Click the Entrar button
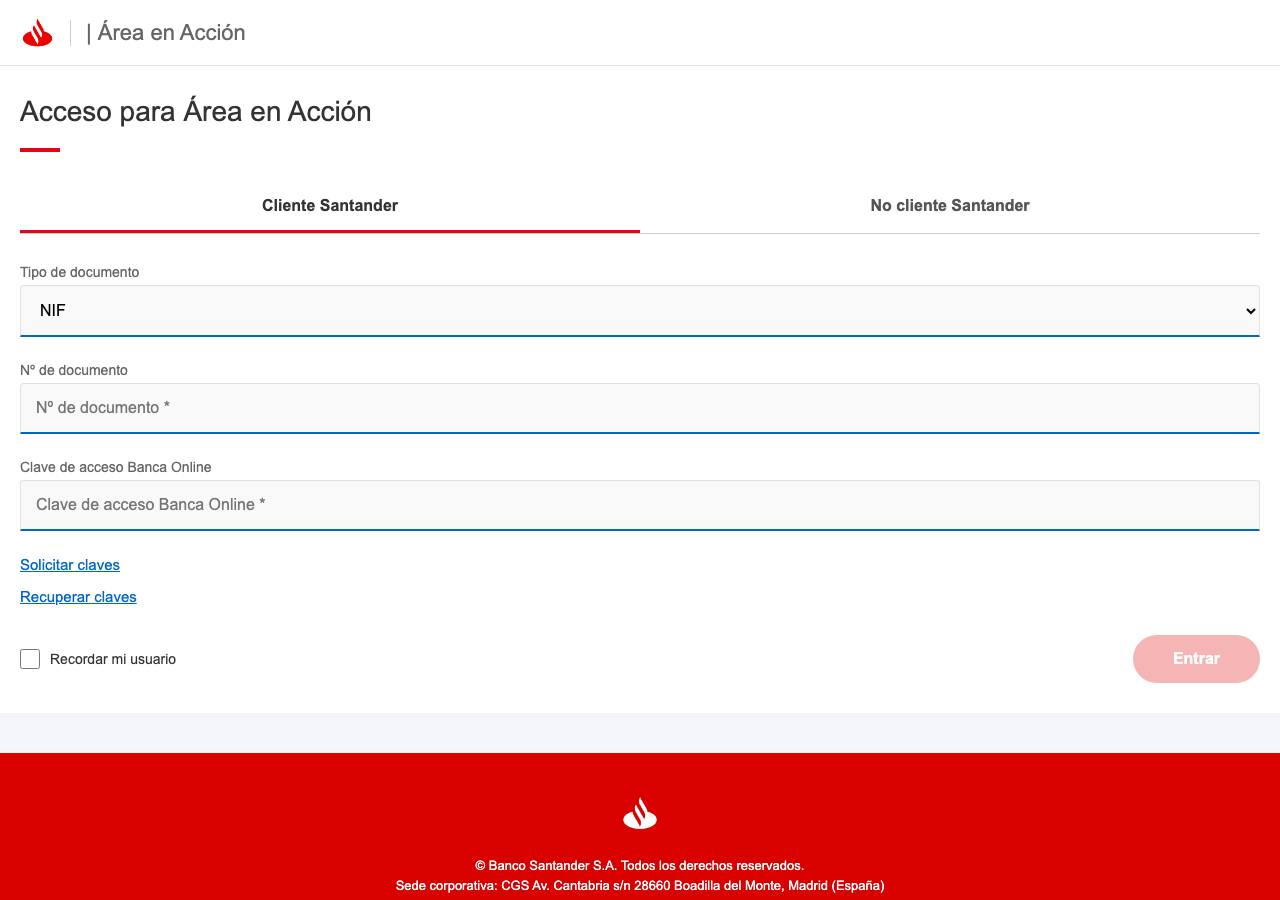This screenshot has height=900, width=1280. coord(1196,659)
